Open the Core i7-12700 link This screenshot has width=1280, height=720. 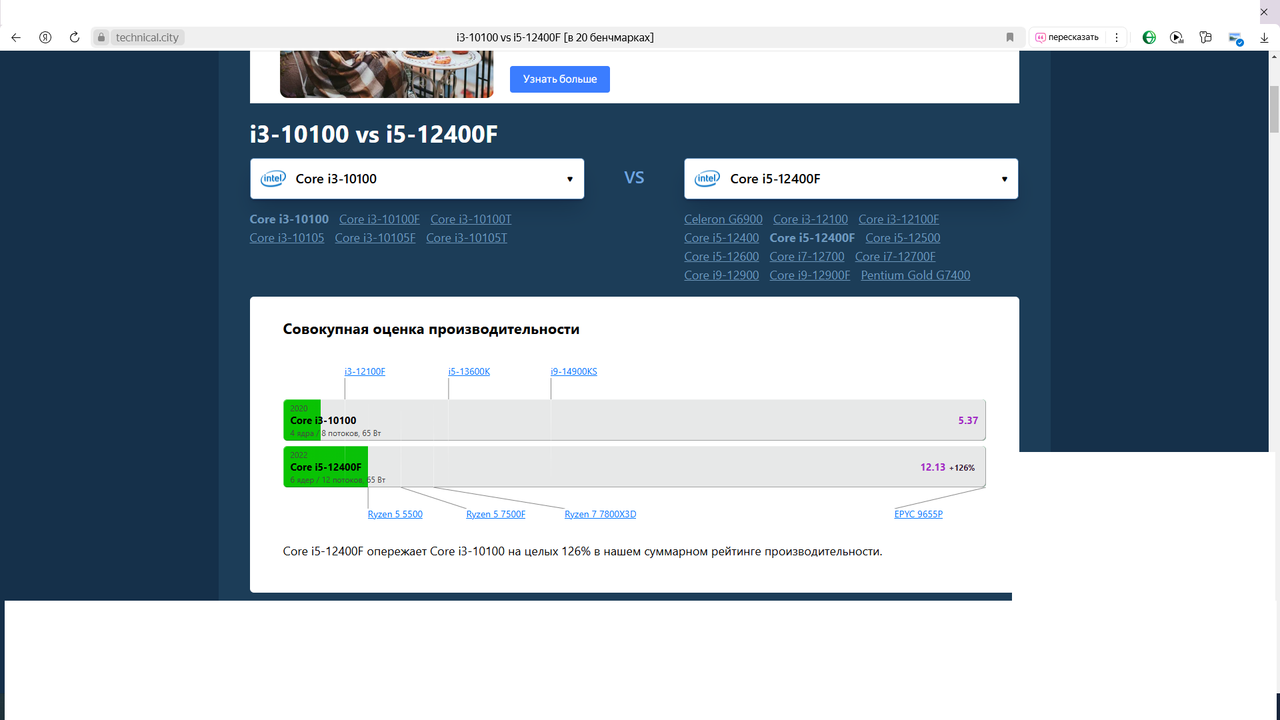807,257
